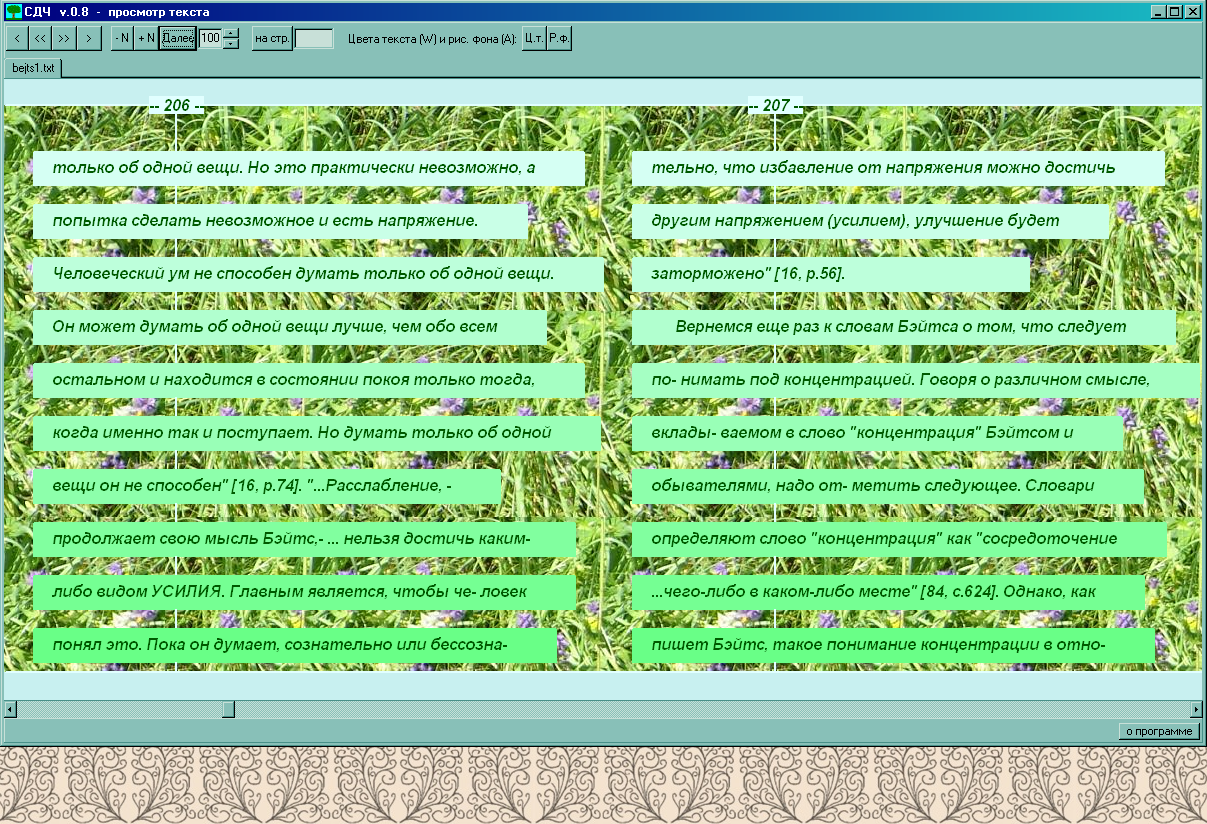Click the "на стр." go-to-page button

point(271,38)
